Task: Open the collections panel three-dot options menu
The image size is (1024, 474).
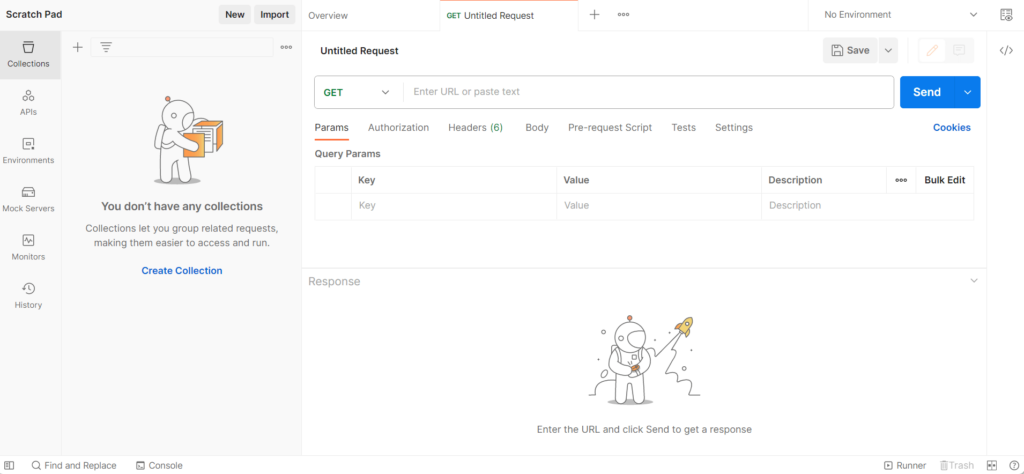Action: pos(286,47)
